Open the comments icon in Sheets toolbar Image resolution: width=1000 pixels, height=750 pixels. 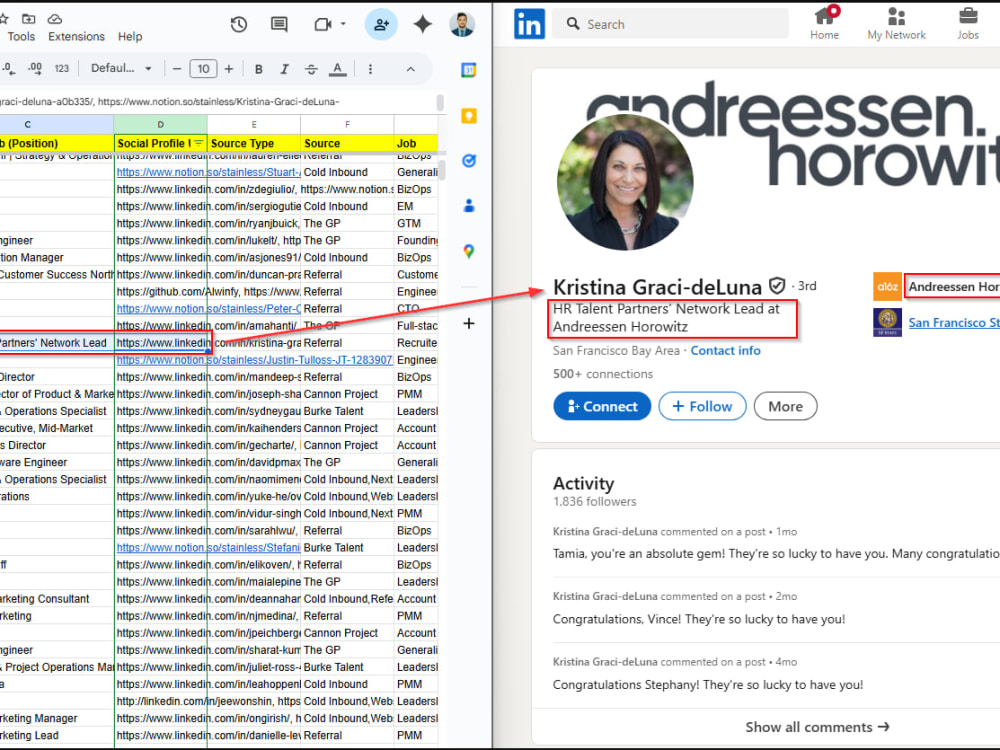279,24
